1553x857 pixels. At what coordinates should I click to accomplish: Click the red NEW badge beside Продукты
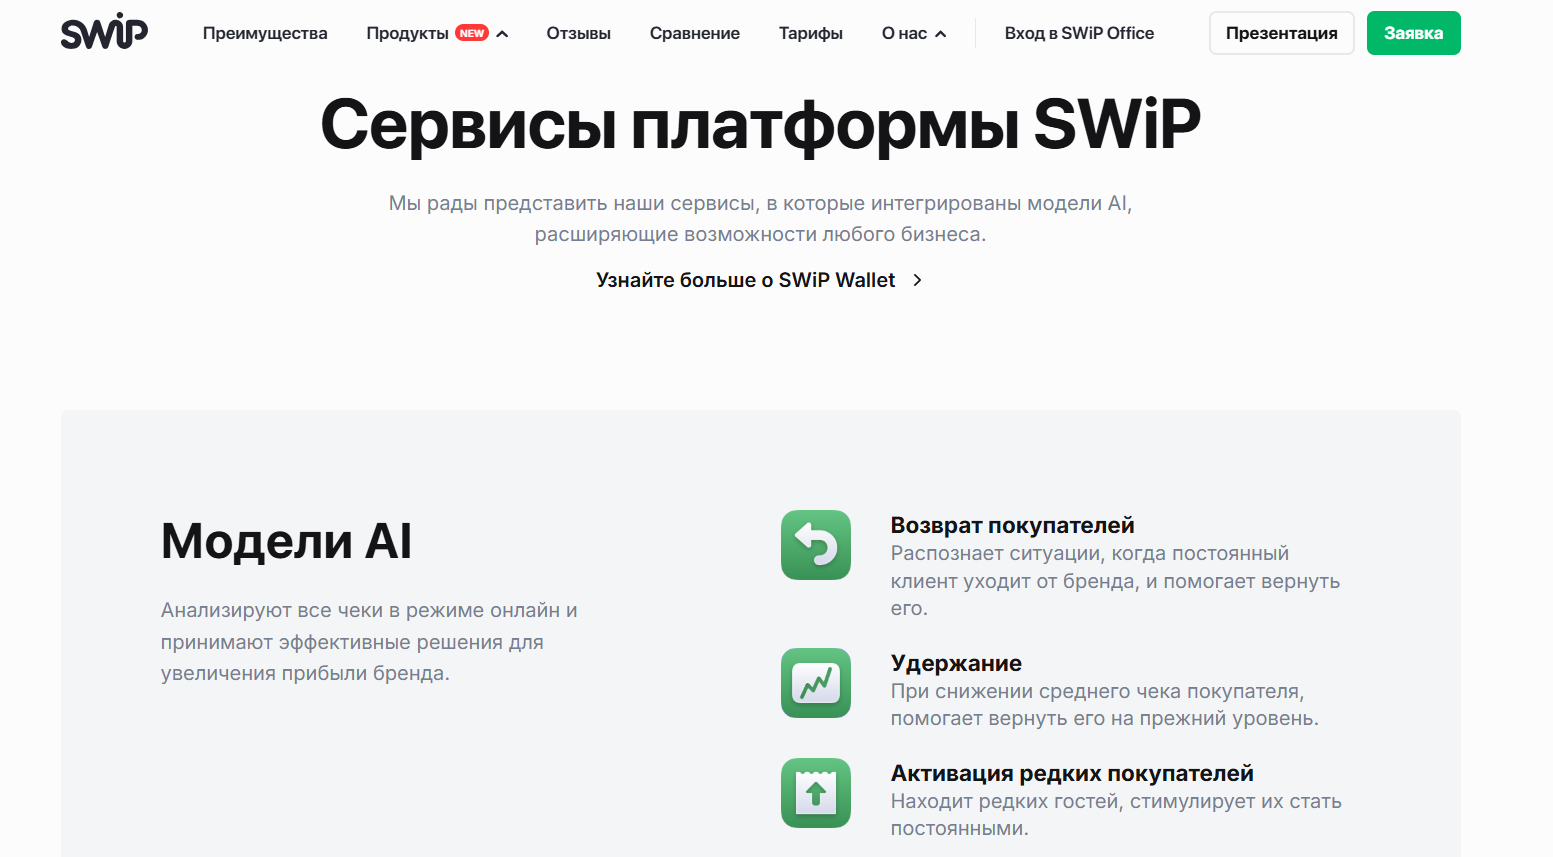472,33
